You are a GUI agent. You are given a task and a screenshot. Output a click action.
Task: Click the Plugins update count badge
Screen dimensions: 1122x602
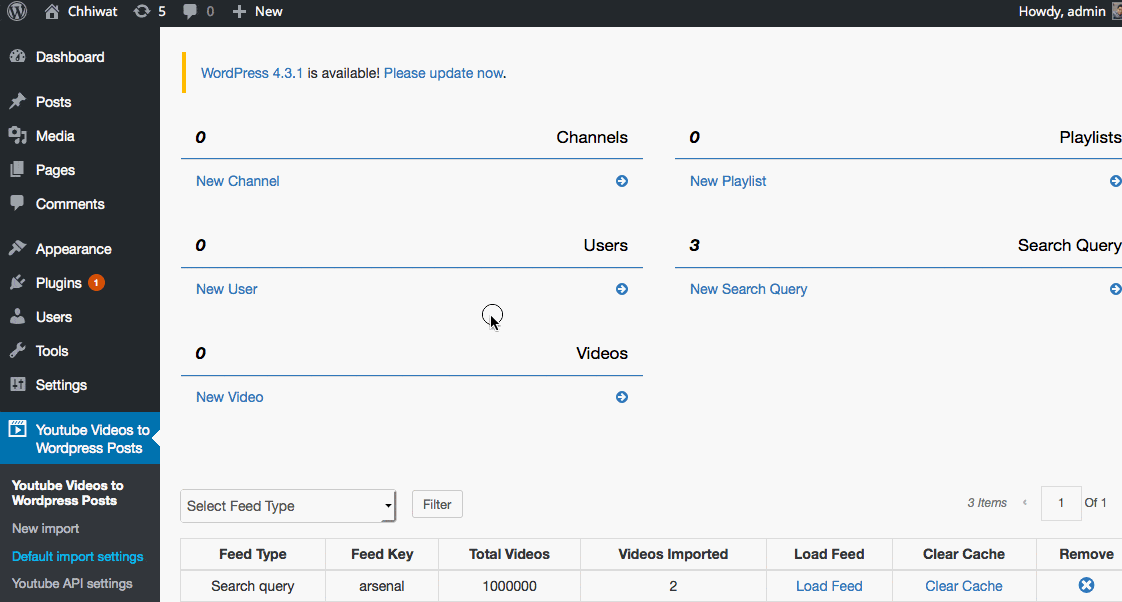coord(97,283)
